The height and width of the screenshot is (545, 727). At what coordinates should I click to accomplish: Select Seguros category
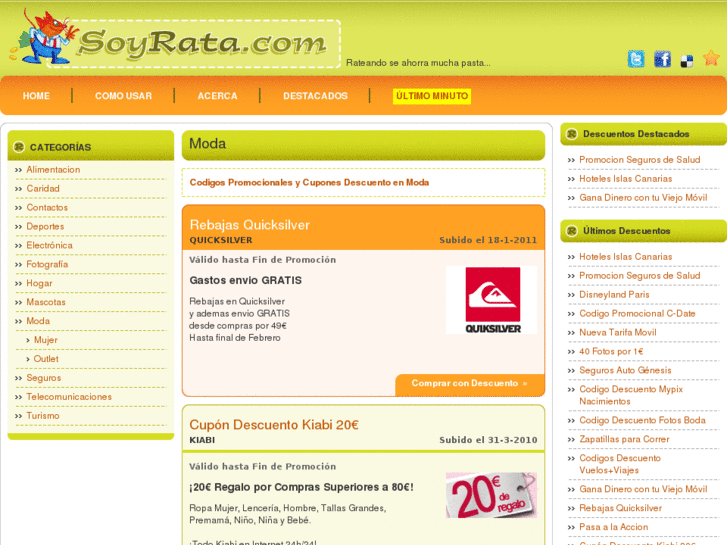44,378
